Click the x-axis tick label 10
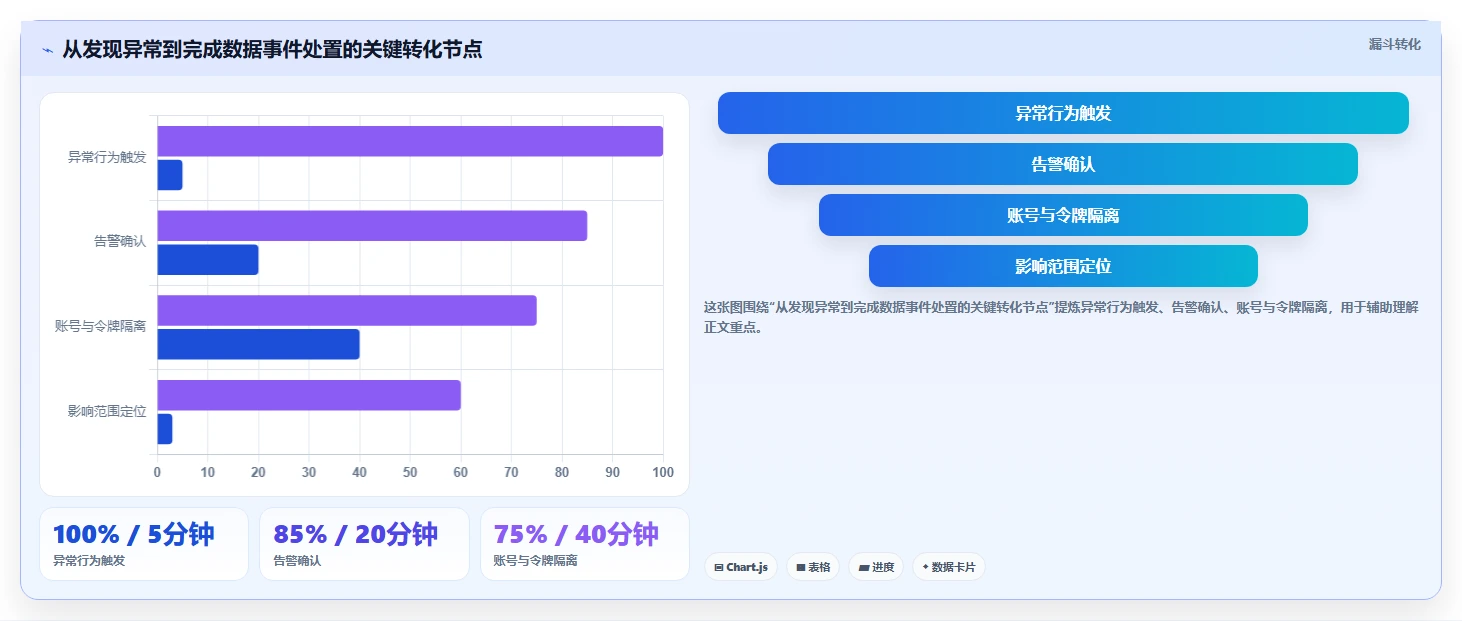The height and width of the screenshot is (621, 1462). pyautogui.click(x=208, y=472)
